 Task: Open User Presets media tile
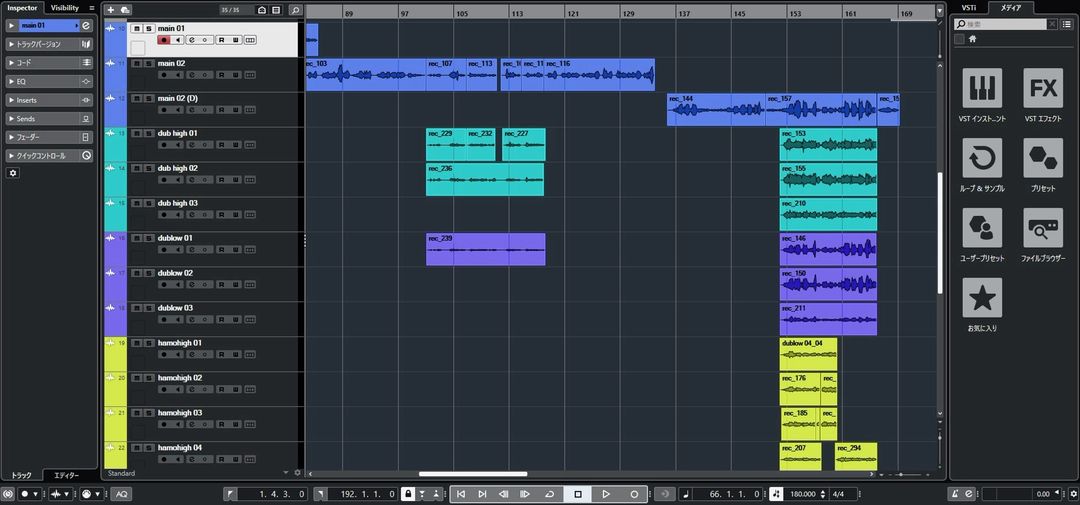coord(982,227)
